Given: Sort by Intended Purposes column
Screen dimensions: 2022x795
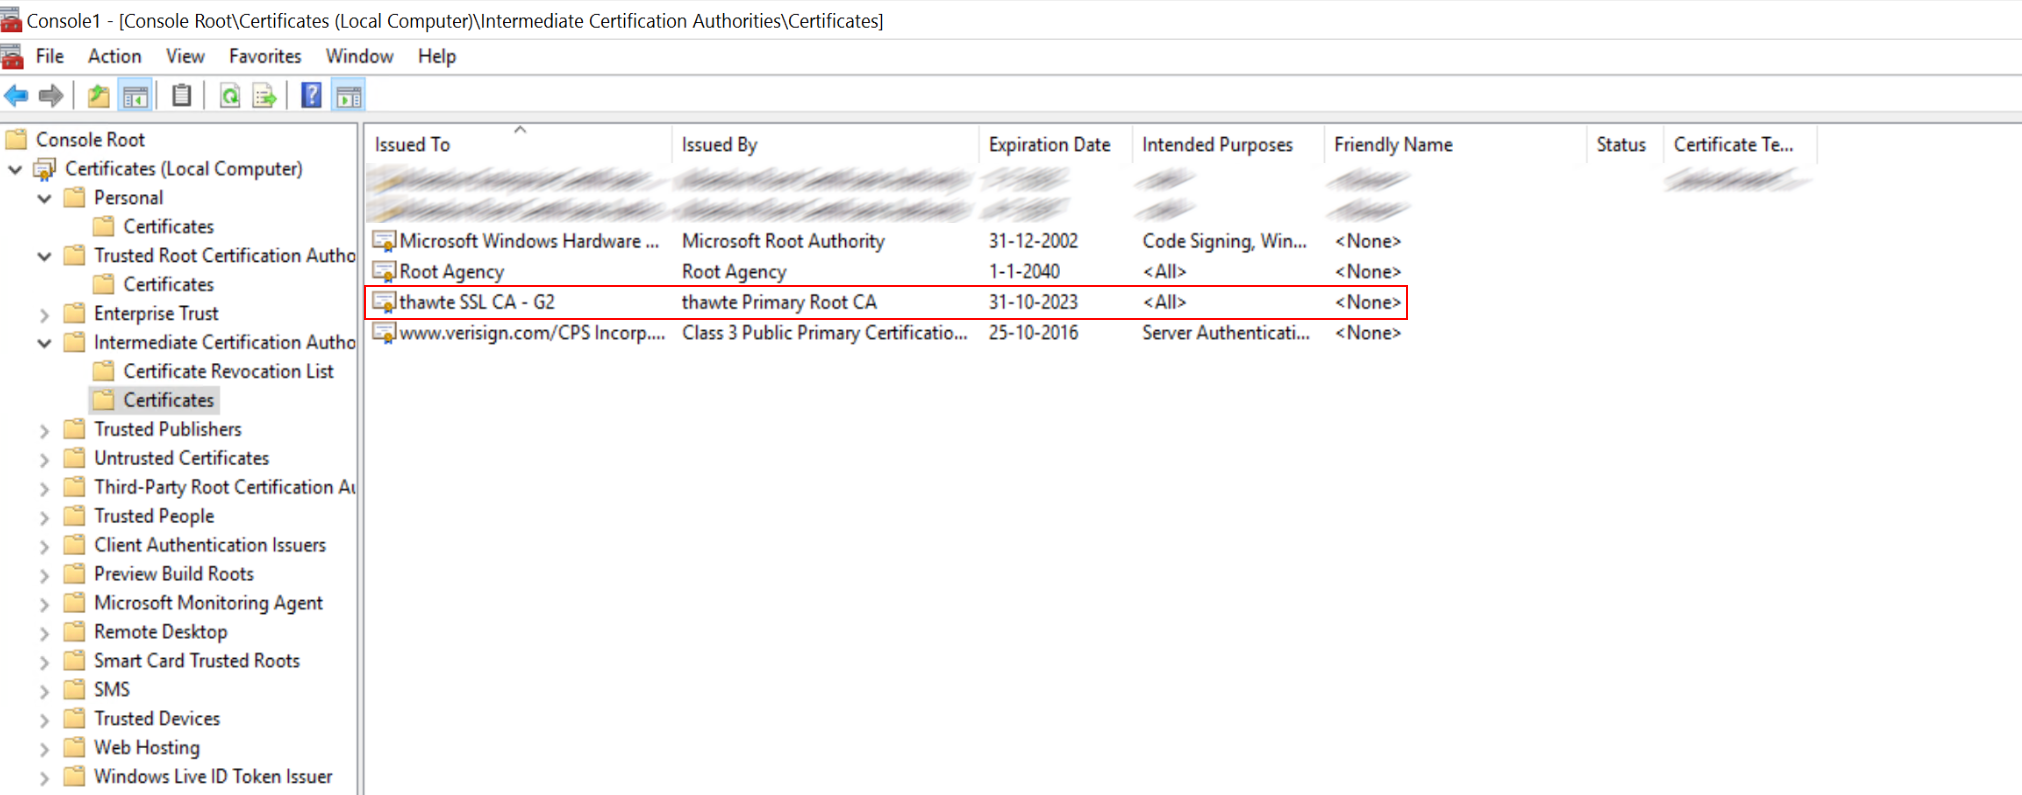Looking at the screenshot, I should [x=1228, y=144].
